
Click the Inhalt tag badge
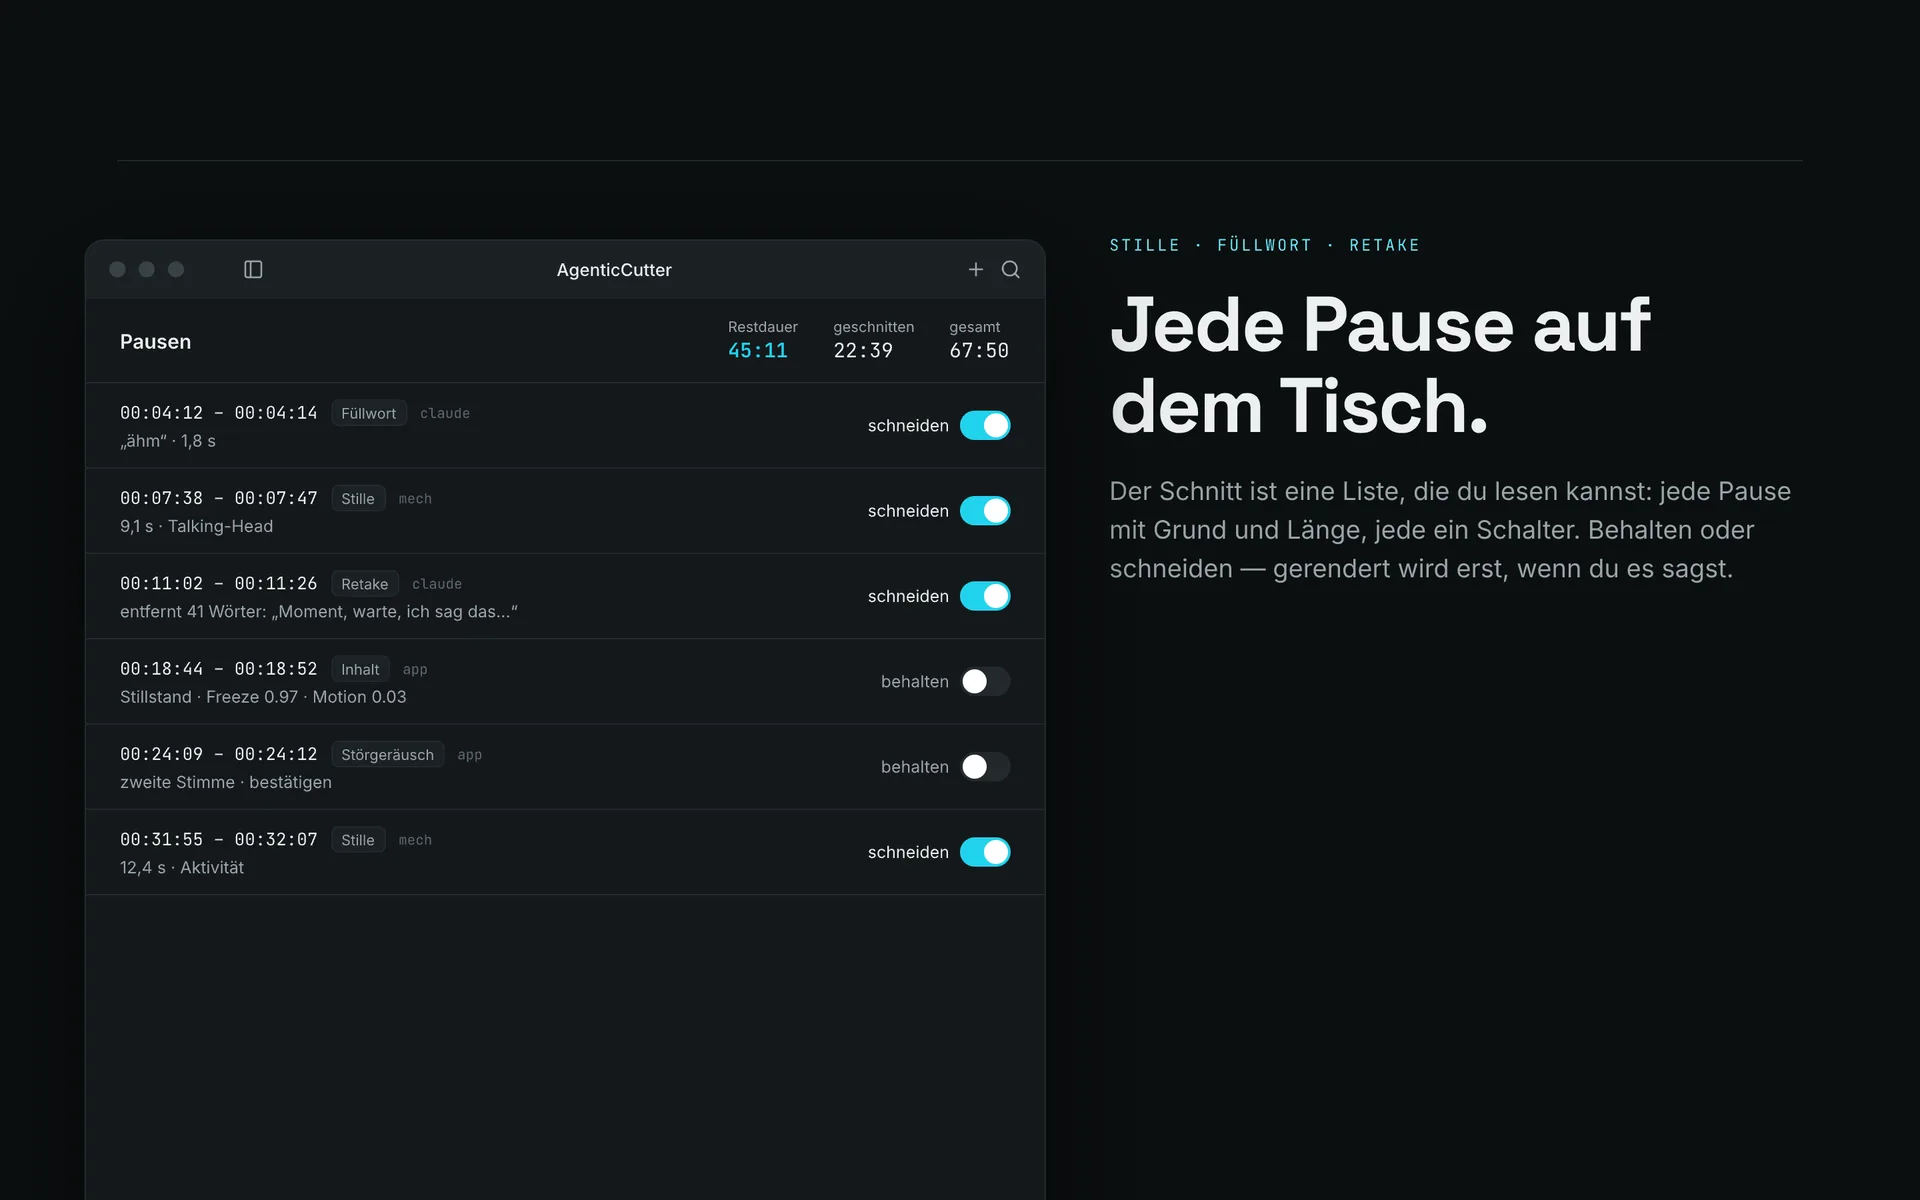[360, 670]
